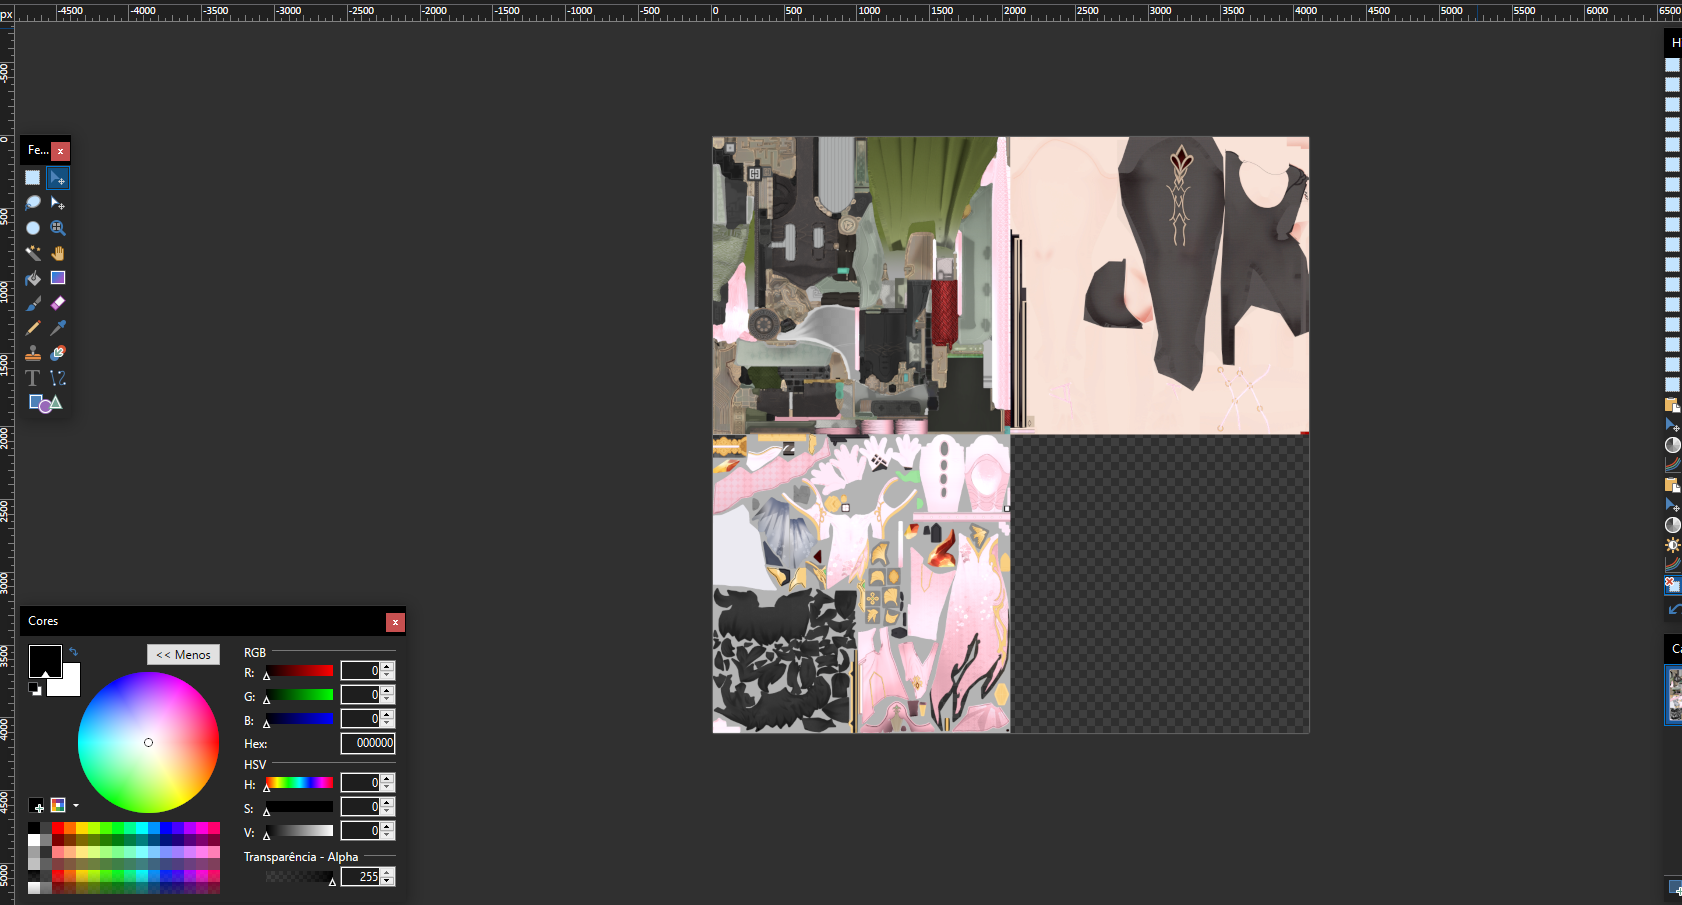Select the Lasso Select tool
The width and height of the screenshot is (1682, 905).
(33, 203)
